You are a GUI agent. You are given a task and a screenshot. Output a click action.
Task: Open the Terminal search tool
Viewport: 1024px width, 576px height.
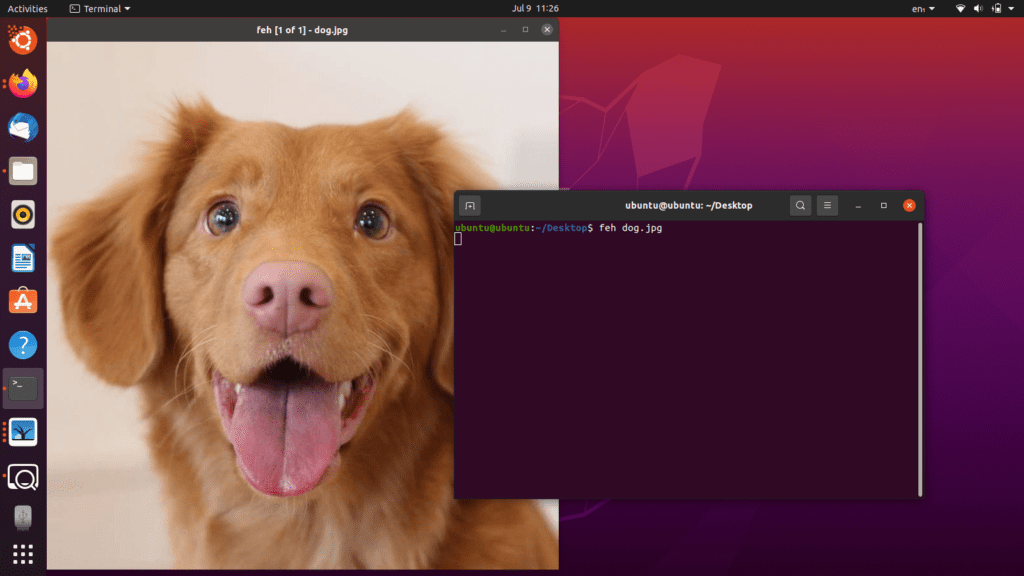click(x=800, y=205)
